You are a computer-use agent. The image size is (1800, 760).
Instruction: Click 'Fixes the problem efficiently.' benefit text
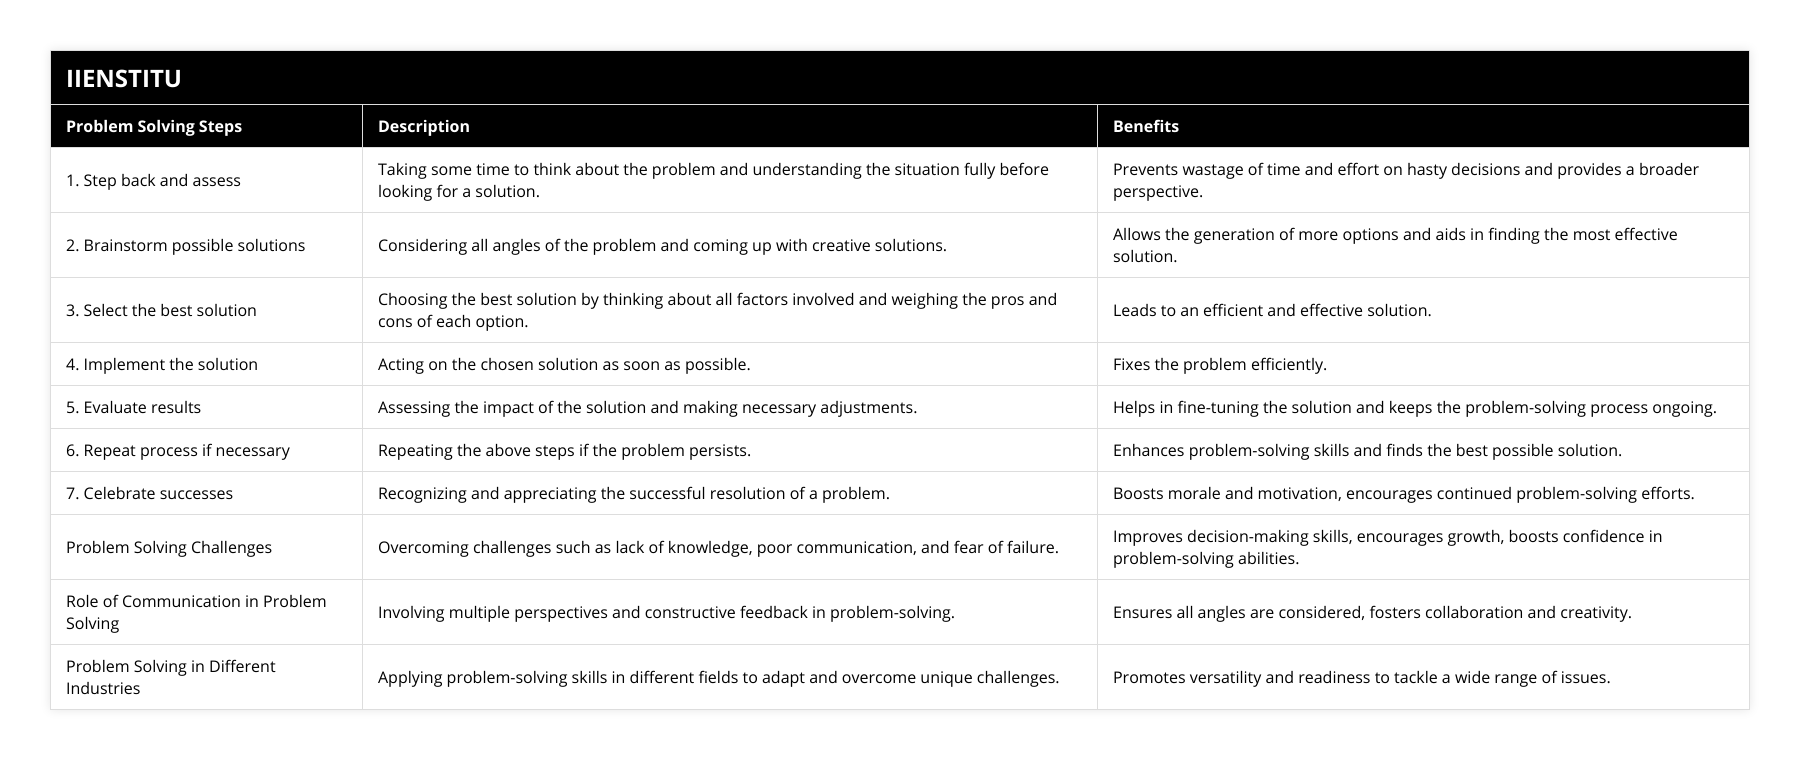1220,364
